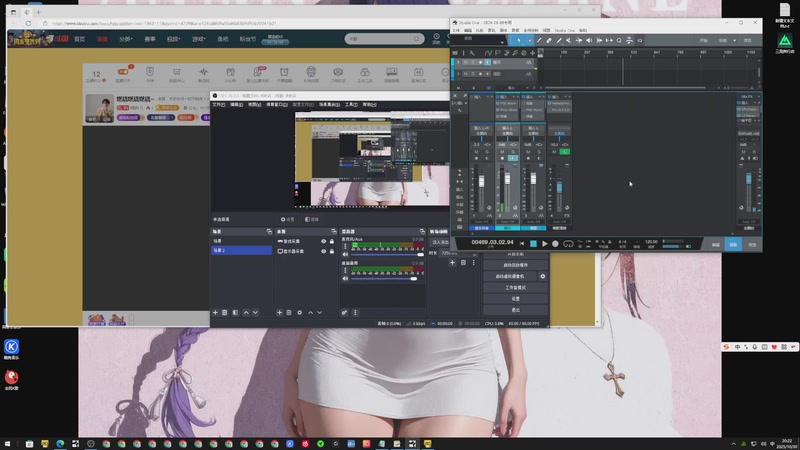Toggle visibility eye of Display Capture source
The height and width of the screenshot is (450, 800).
click(323, 252)
